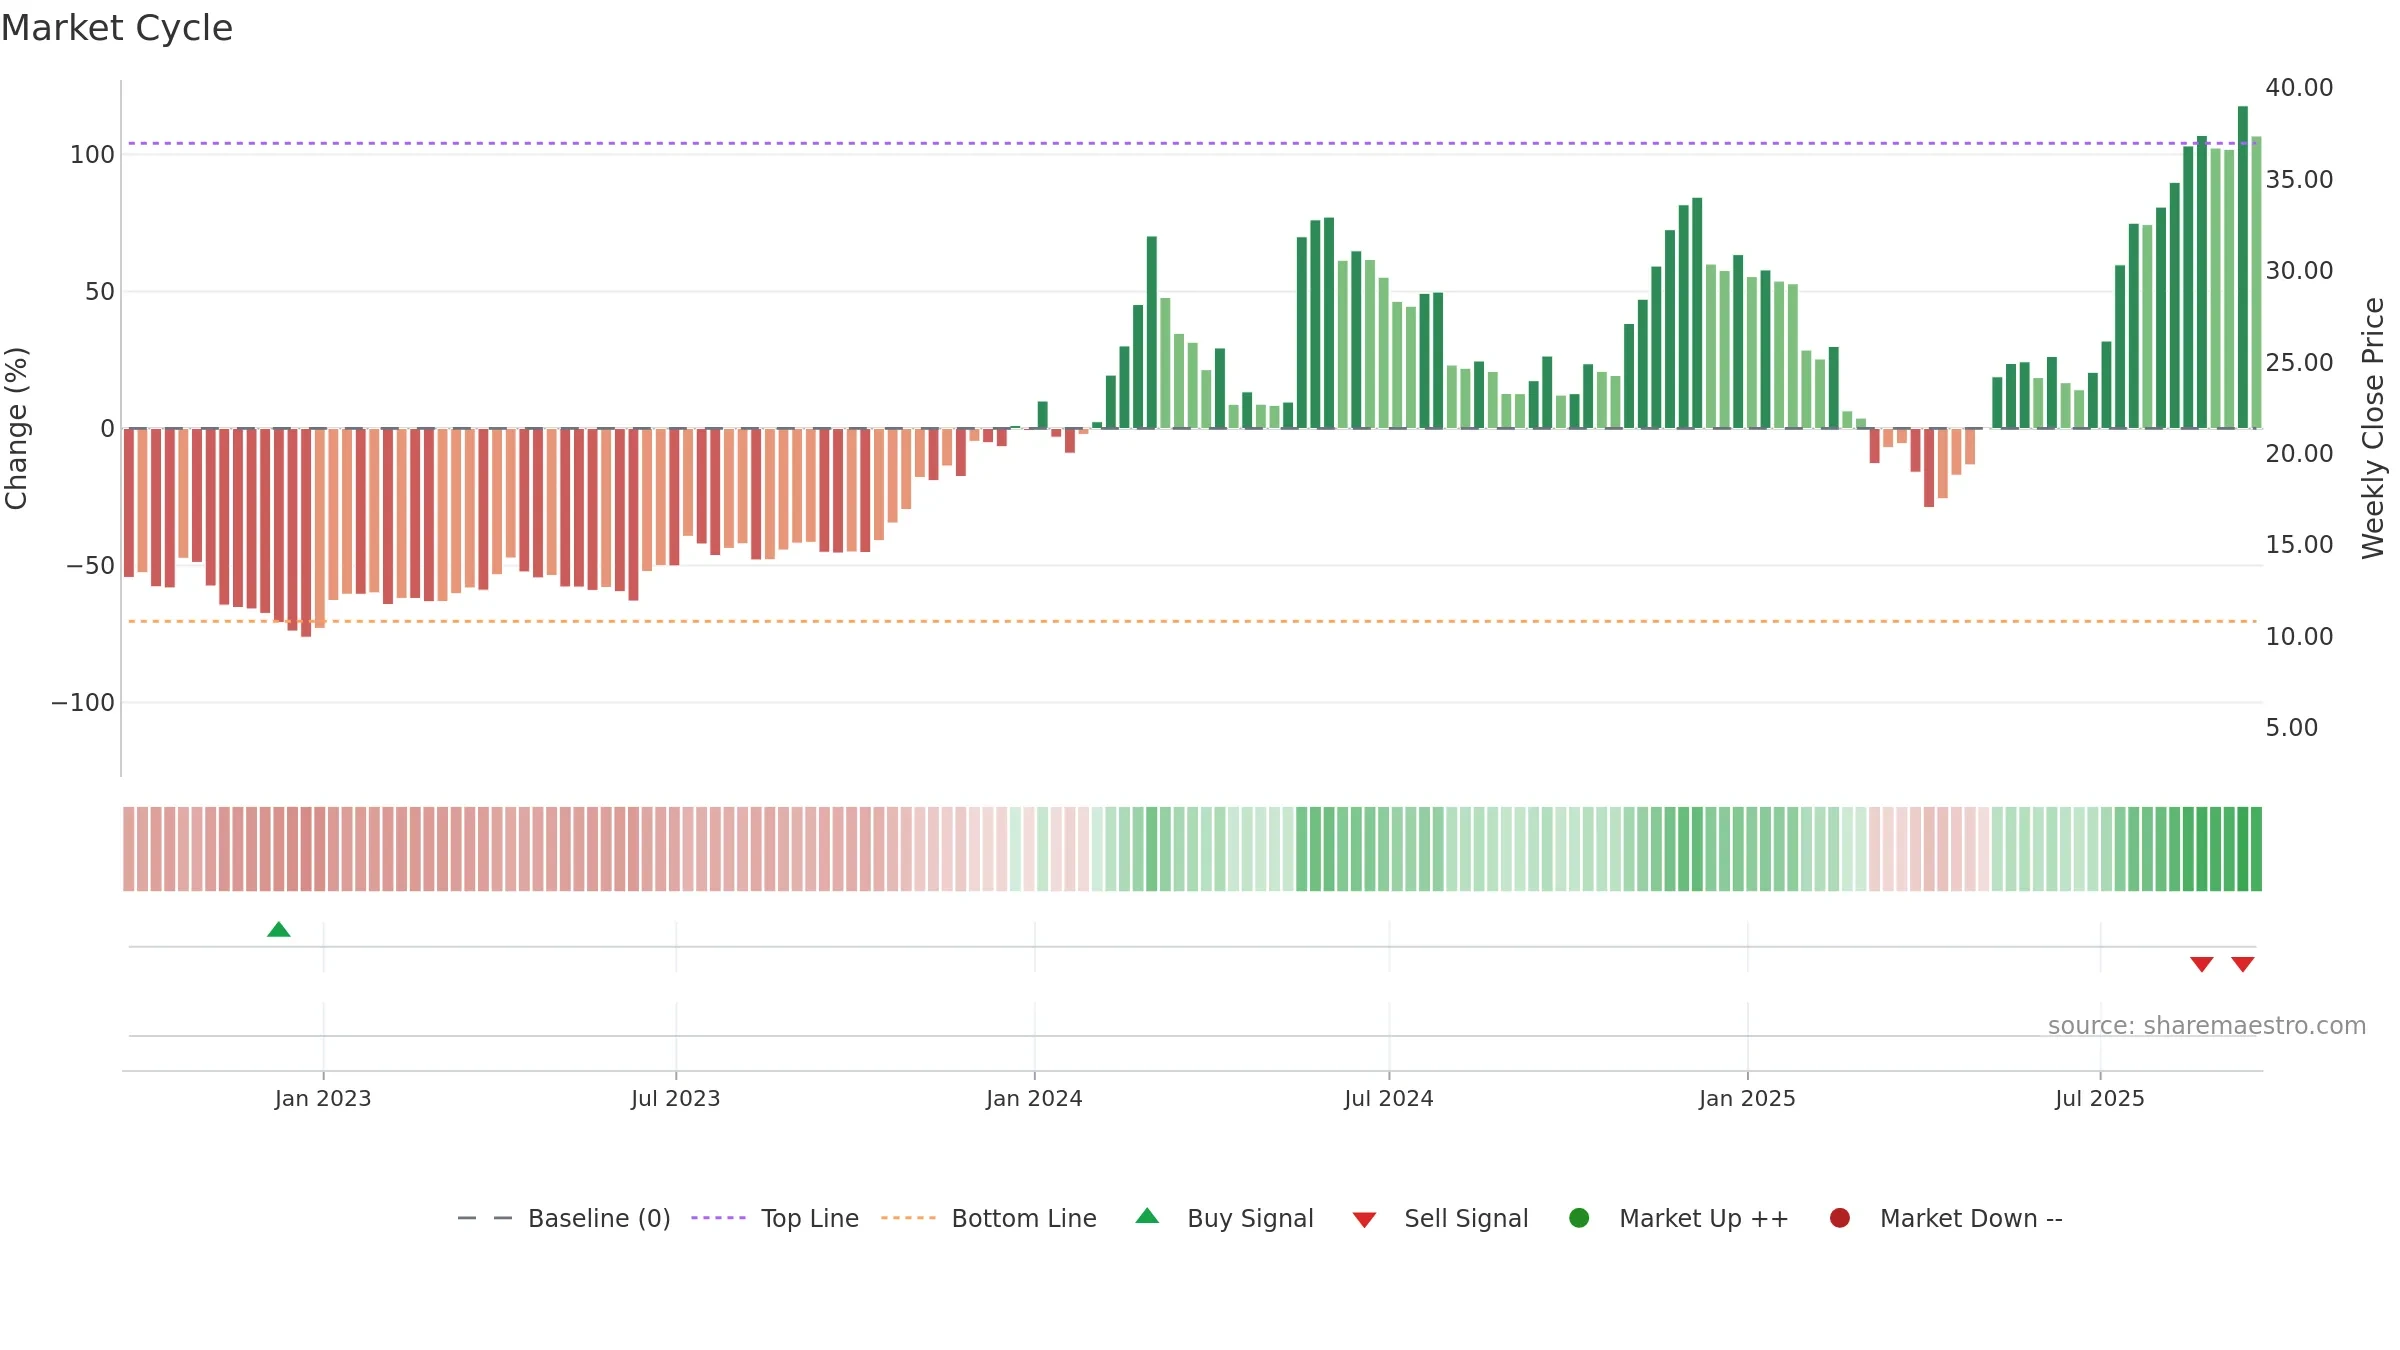Screen dimensions: 2400x1350
Task: Click the orange dotted bottom line on chart
Action: point(1190,621)
